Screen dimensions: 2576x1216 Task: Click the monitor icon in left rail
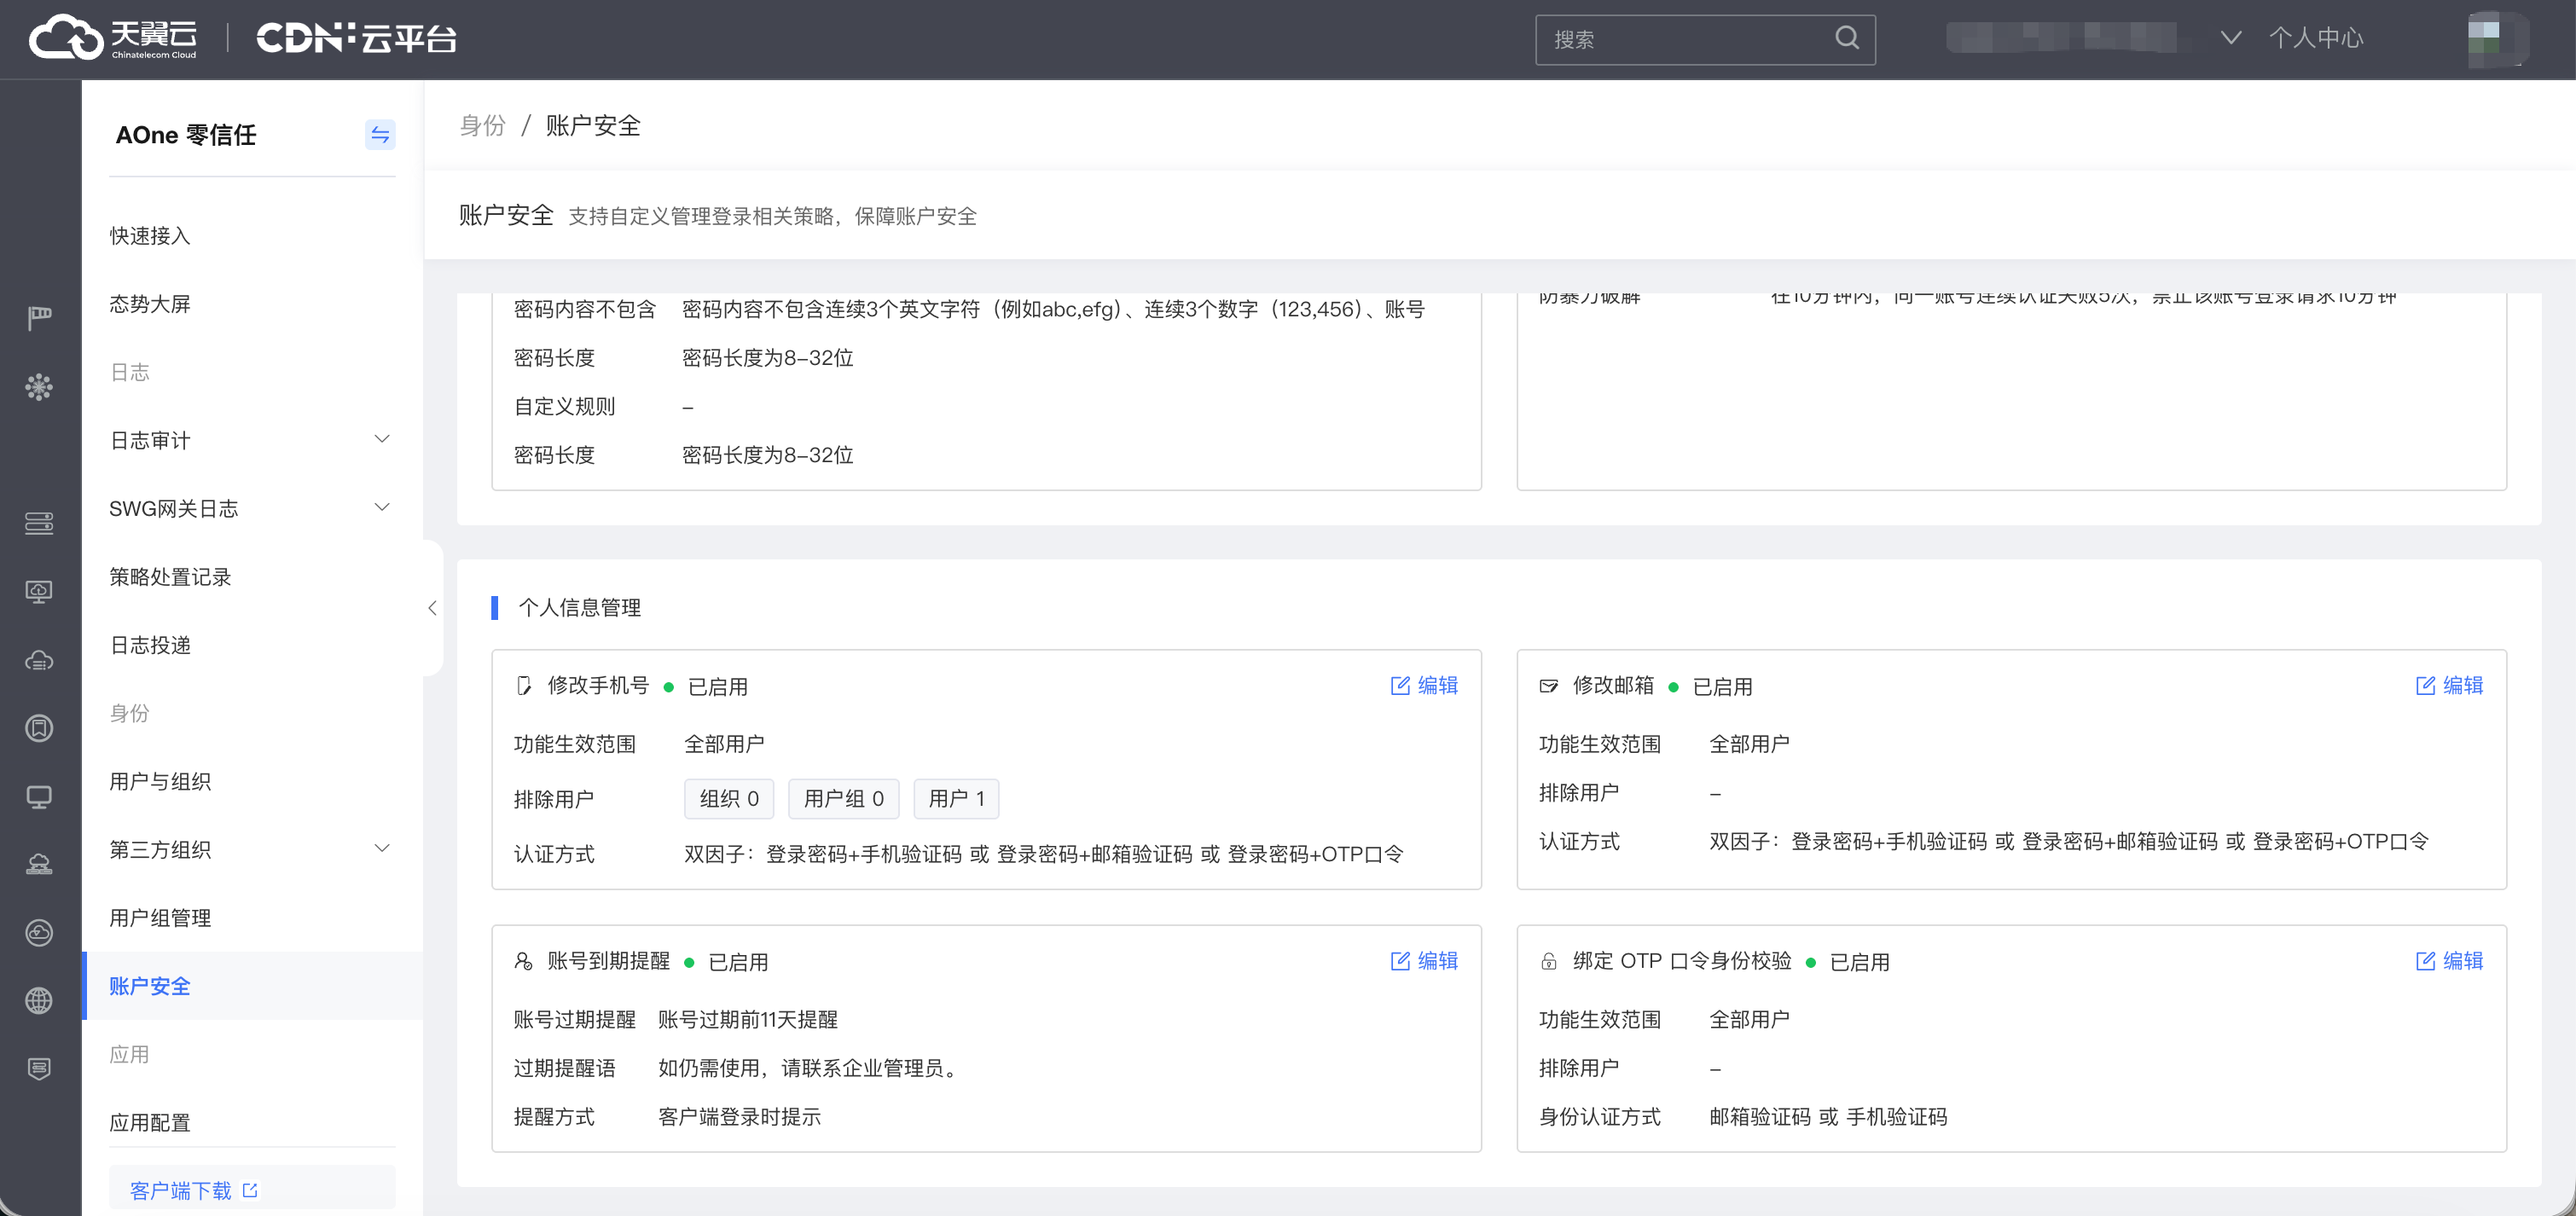39,796
